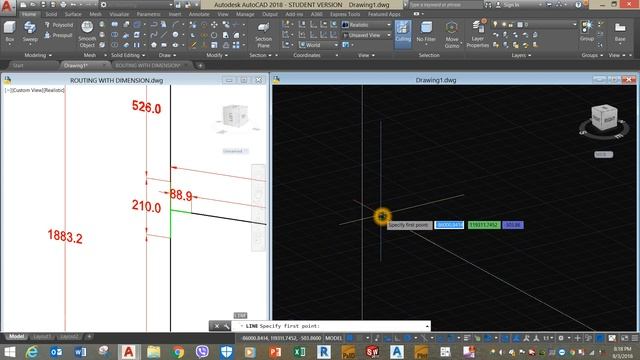Viewport: 640px width, 360px height.
Task: Open the Realistic visual style dropdown
Action: click(x=367, y=25)
